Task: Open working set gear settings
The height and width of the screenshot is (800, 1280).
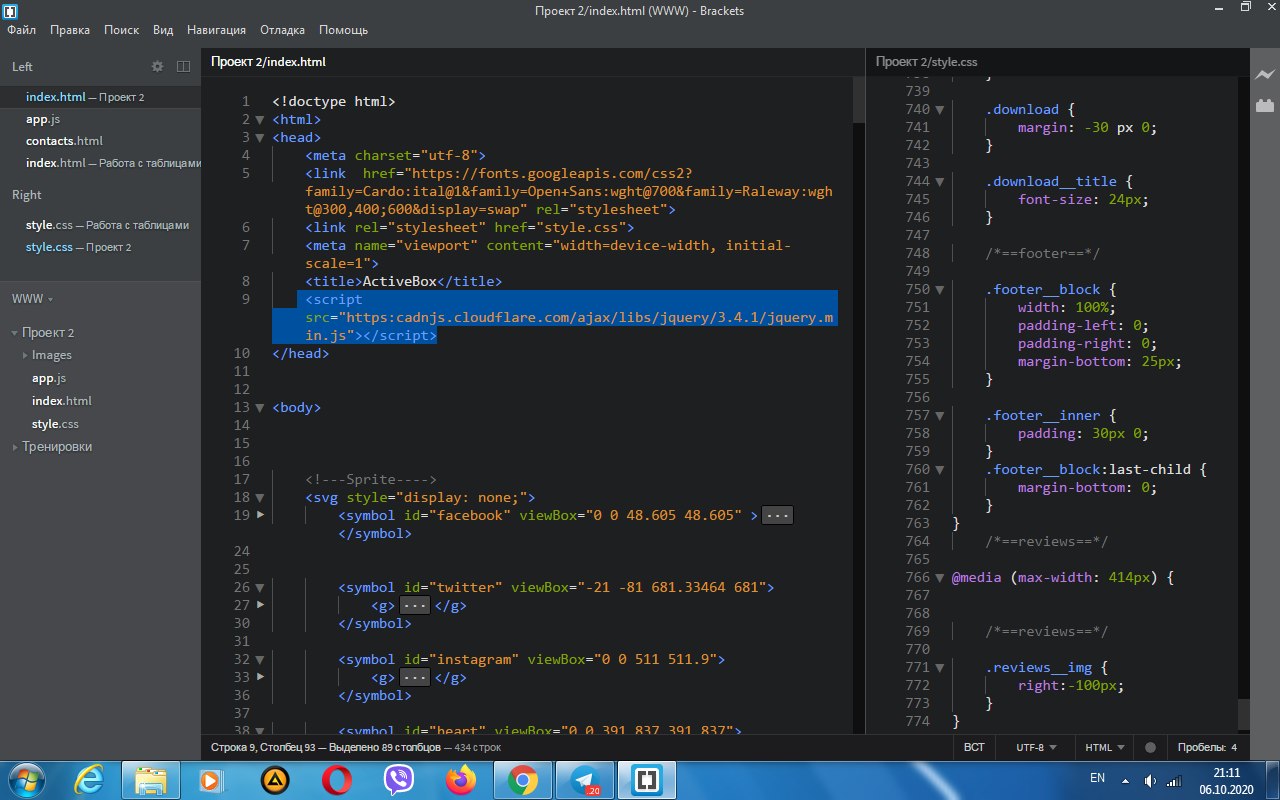Action: 157,66
